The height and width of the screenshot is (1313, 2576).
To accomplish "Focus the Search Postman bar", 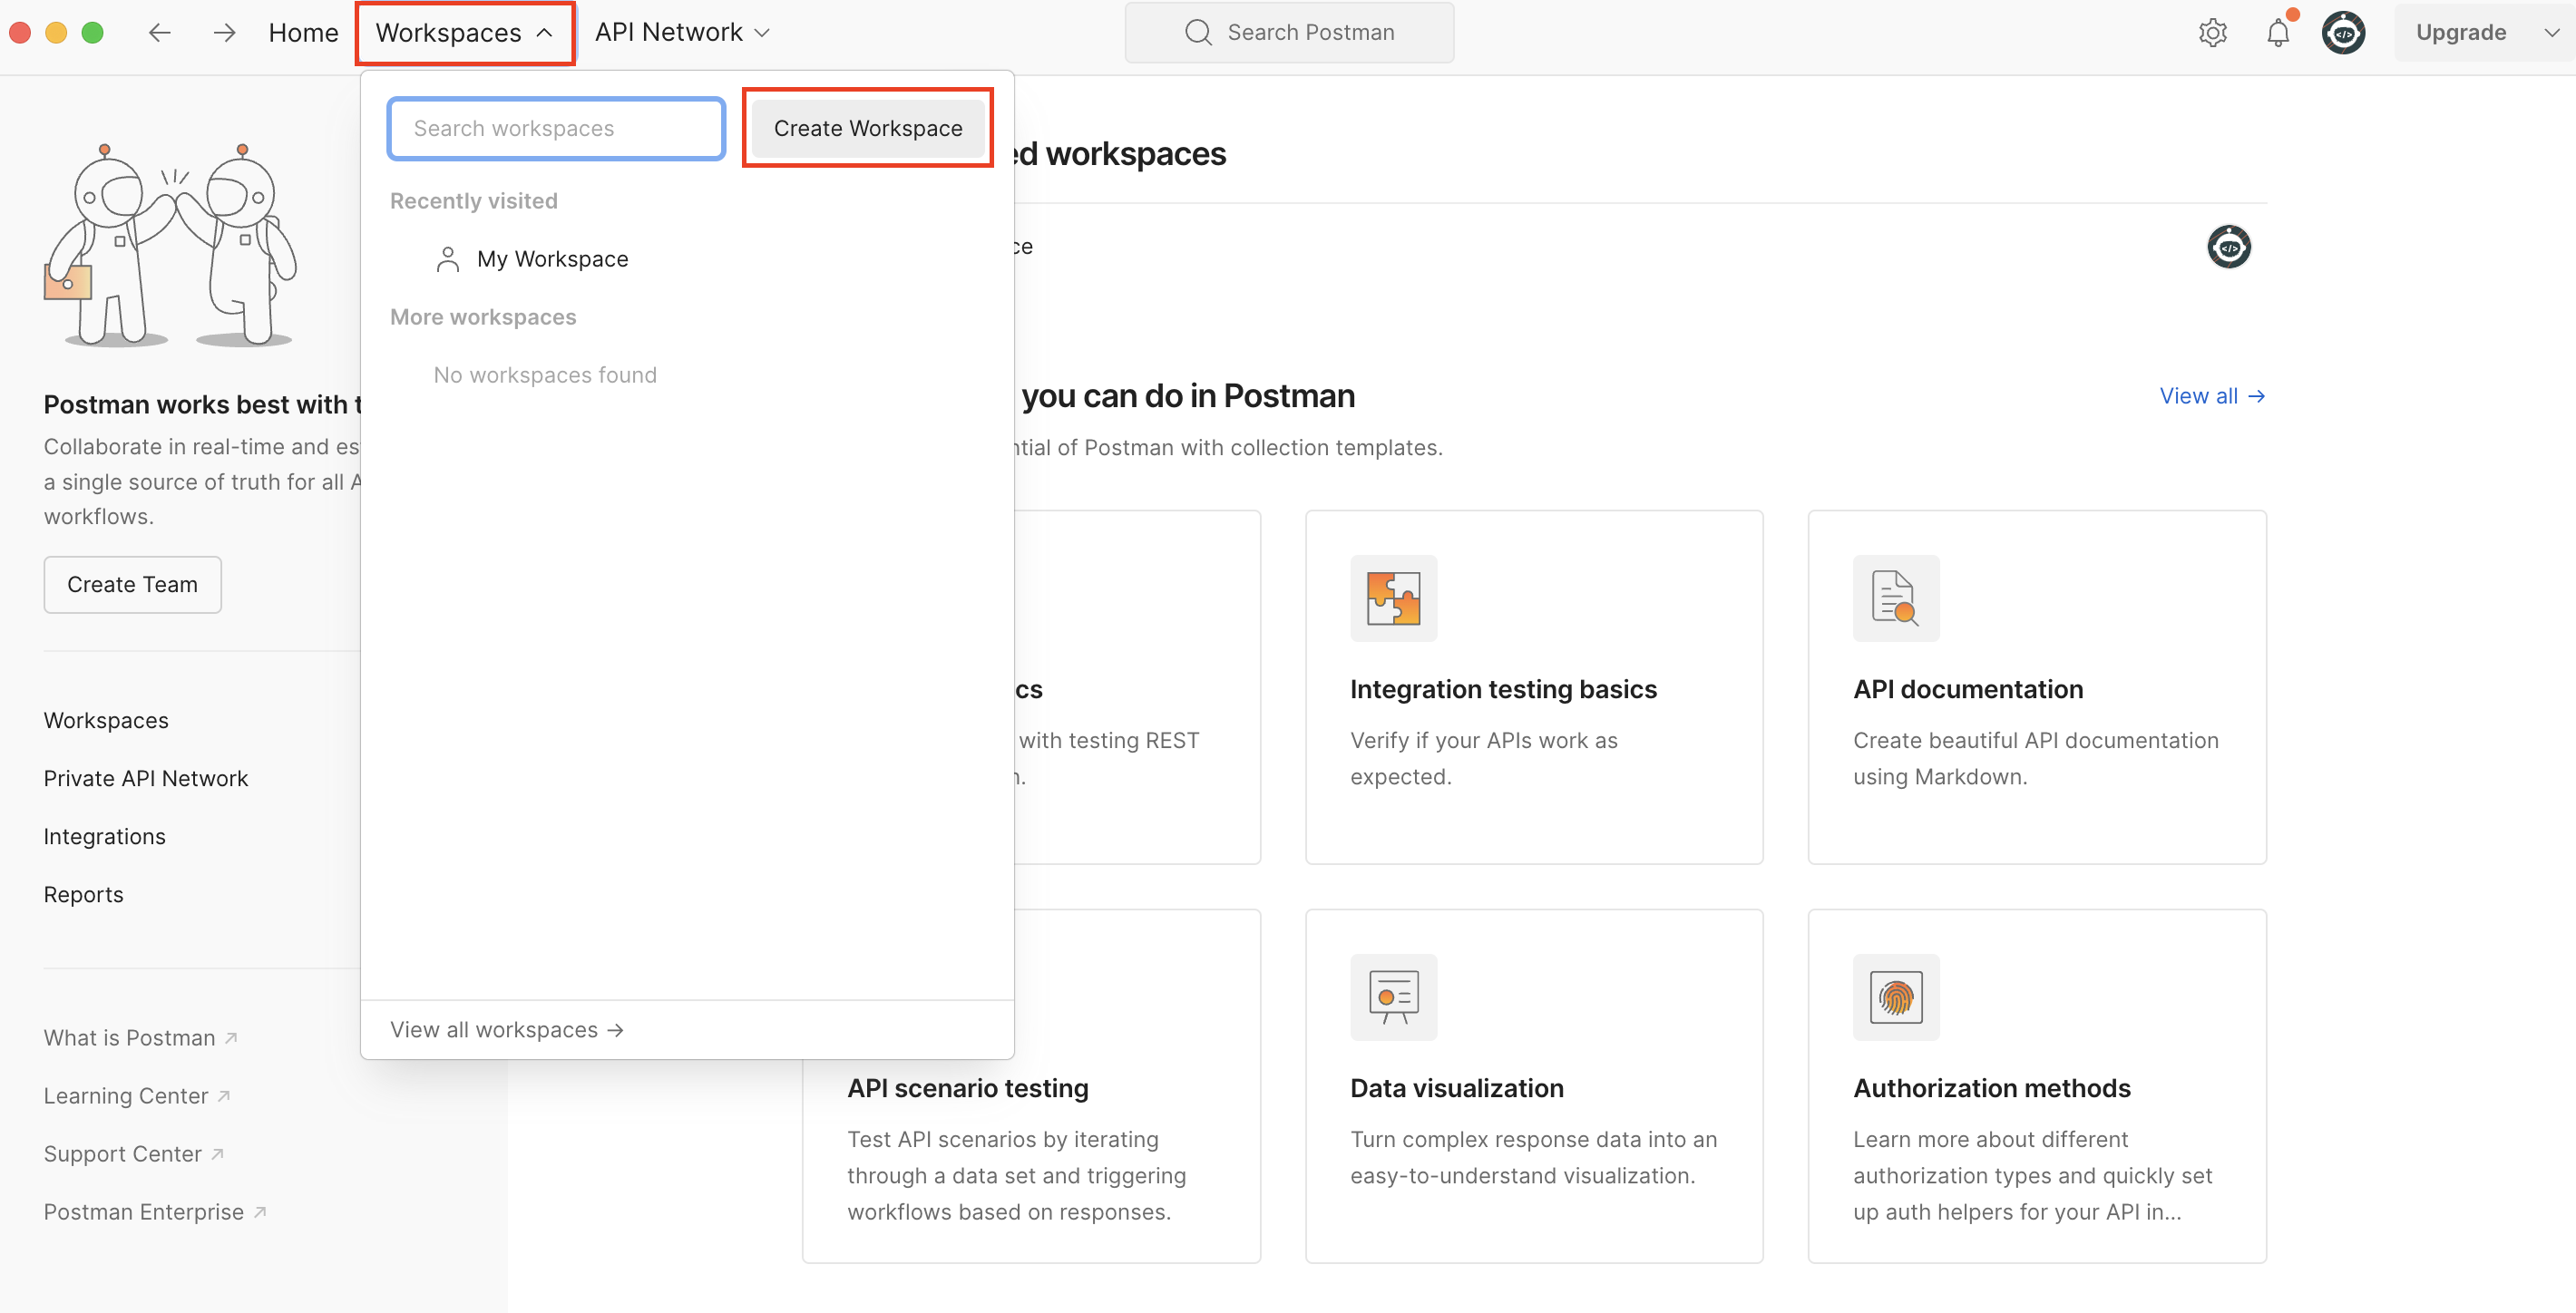I will click(1289, 32).
